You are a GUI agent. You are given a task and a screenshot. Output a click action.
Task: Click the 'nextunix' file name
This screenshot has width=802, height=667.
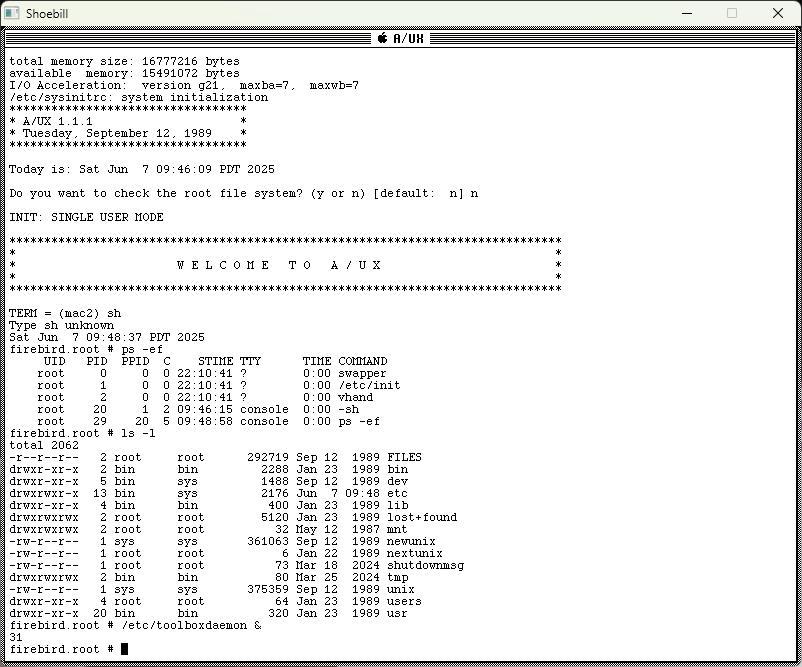[x=415, y=554]
